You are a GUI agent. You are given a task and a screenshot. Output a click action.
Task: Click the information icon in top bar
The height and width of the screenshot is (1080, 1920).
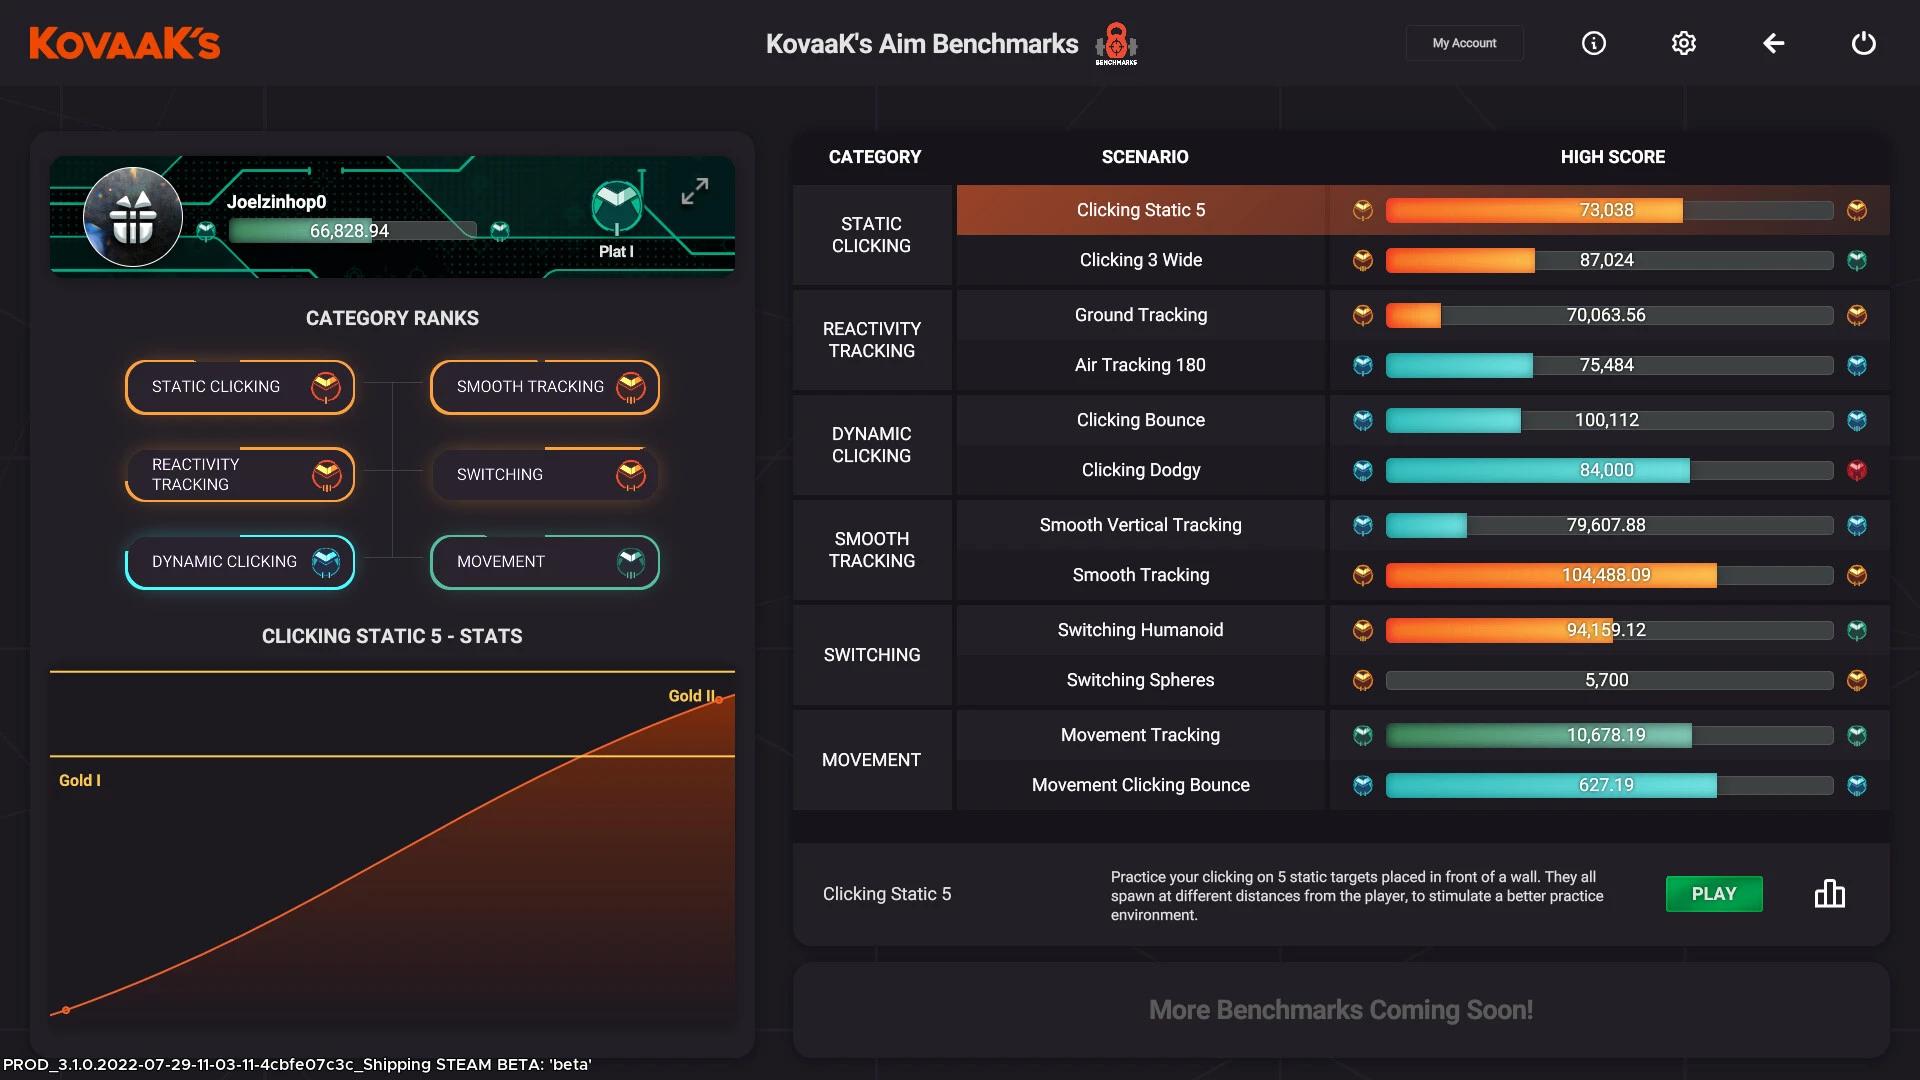click(1593, 42)
